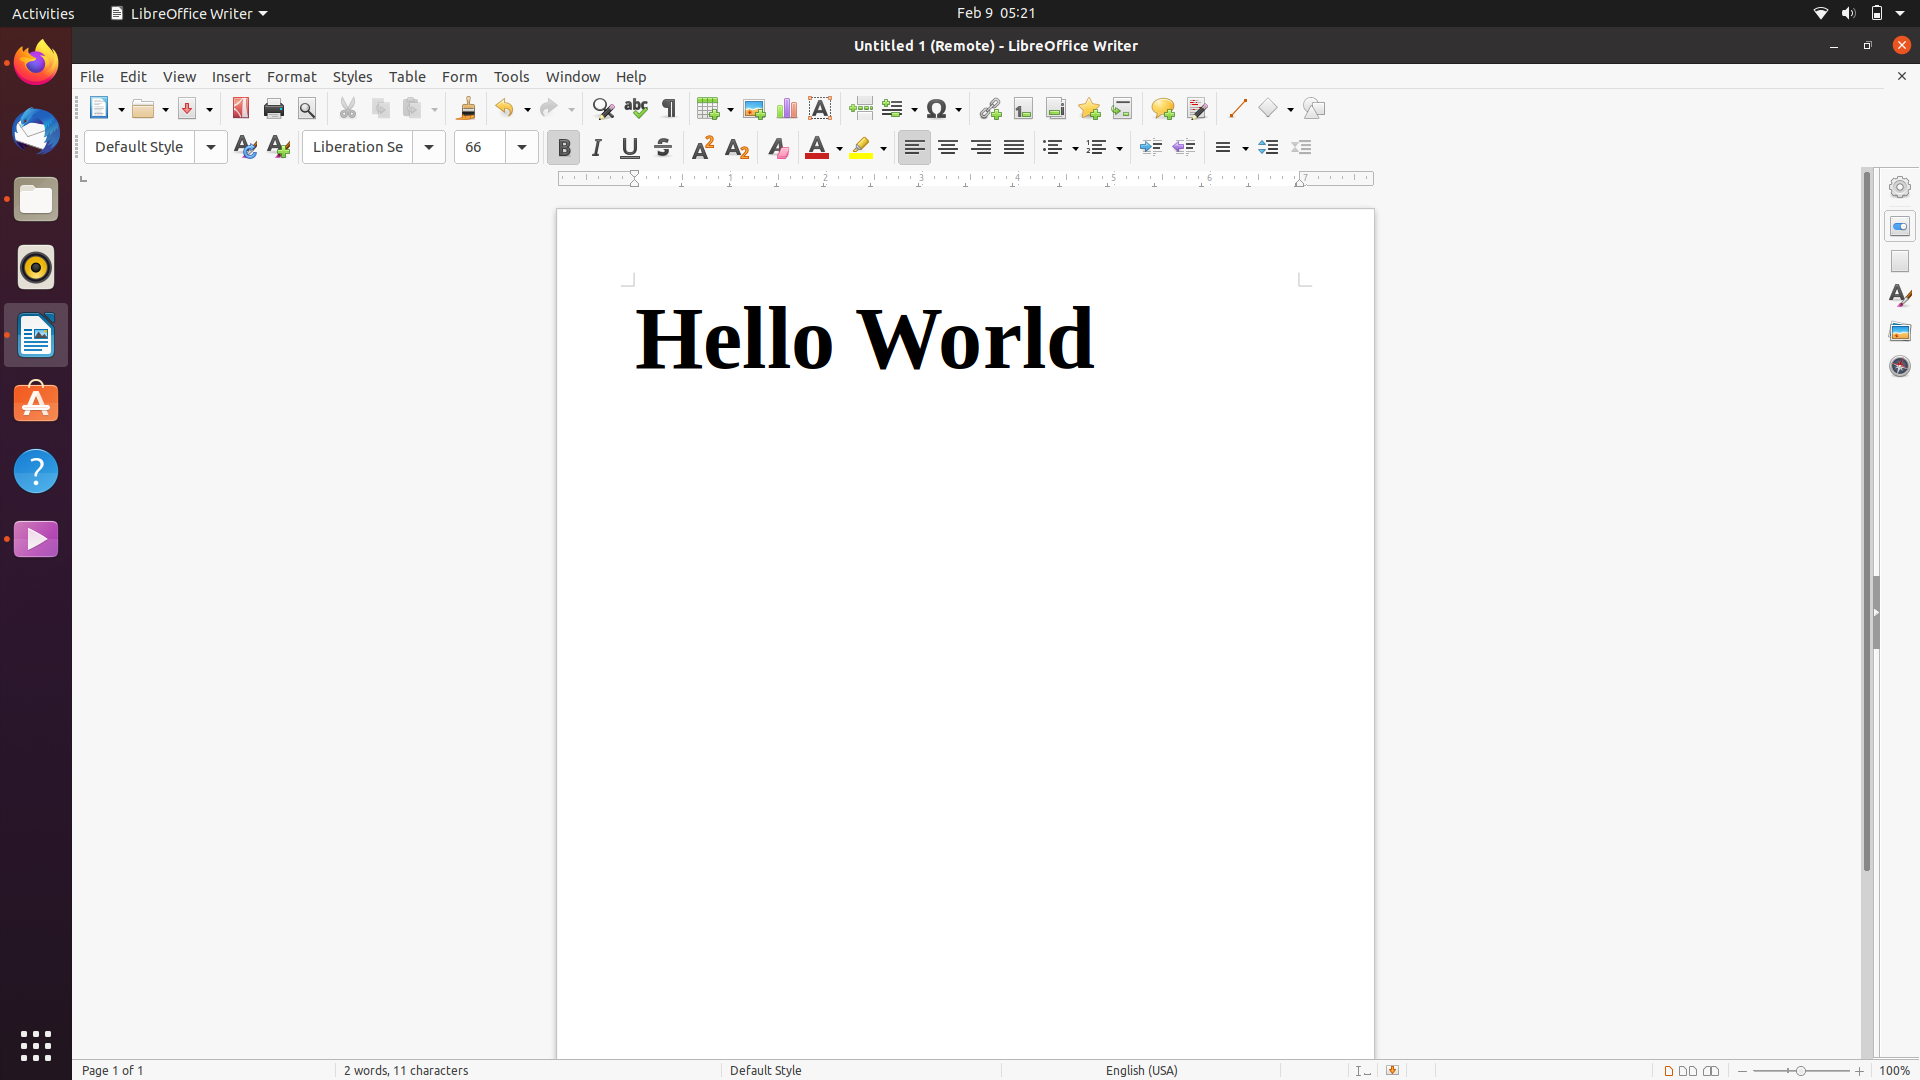Toggle Strikethrough formatting
This screenshot has height=1080, width=1920.
coord(663,147)
